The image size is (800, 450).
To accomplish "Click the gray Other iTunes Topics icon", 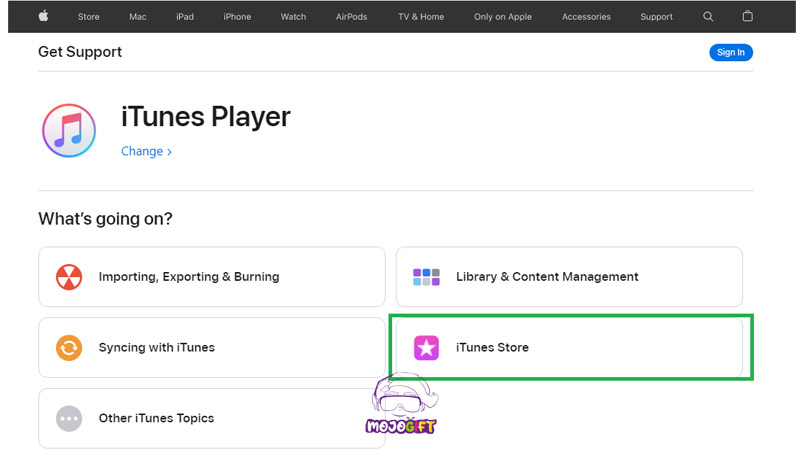I will coord(69,418).
